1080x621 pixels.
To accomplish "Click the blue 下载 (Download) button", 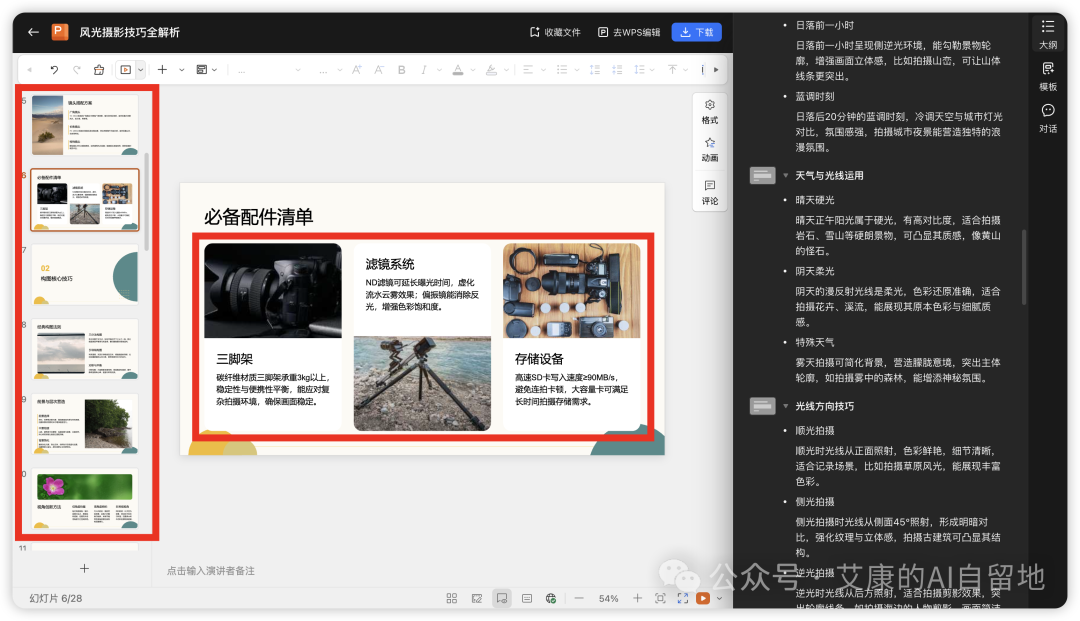I will [x=696, y=32].
